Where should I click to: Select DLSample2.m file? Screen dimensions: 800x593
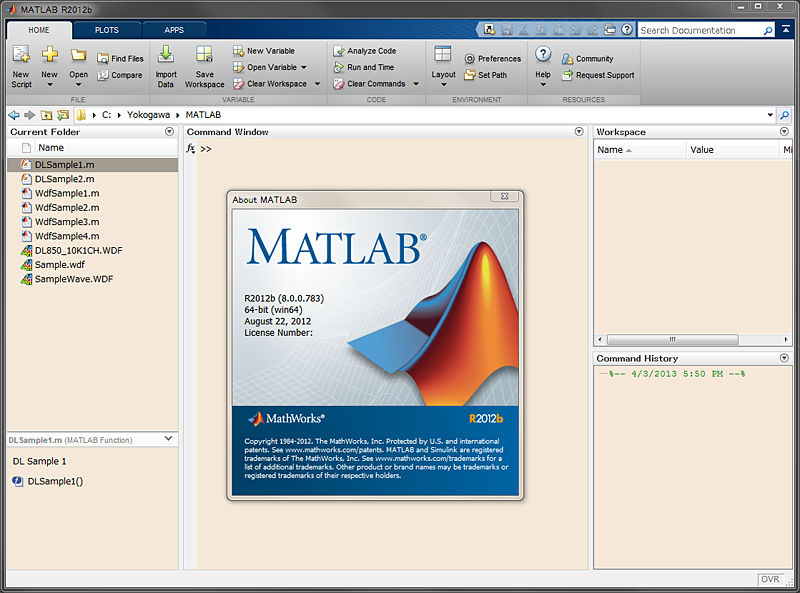coord(64,179)
